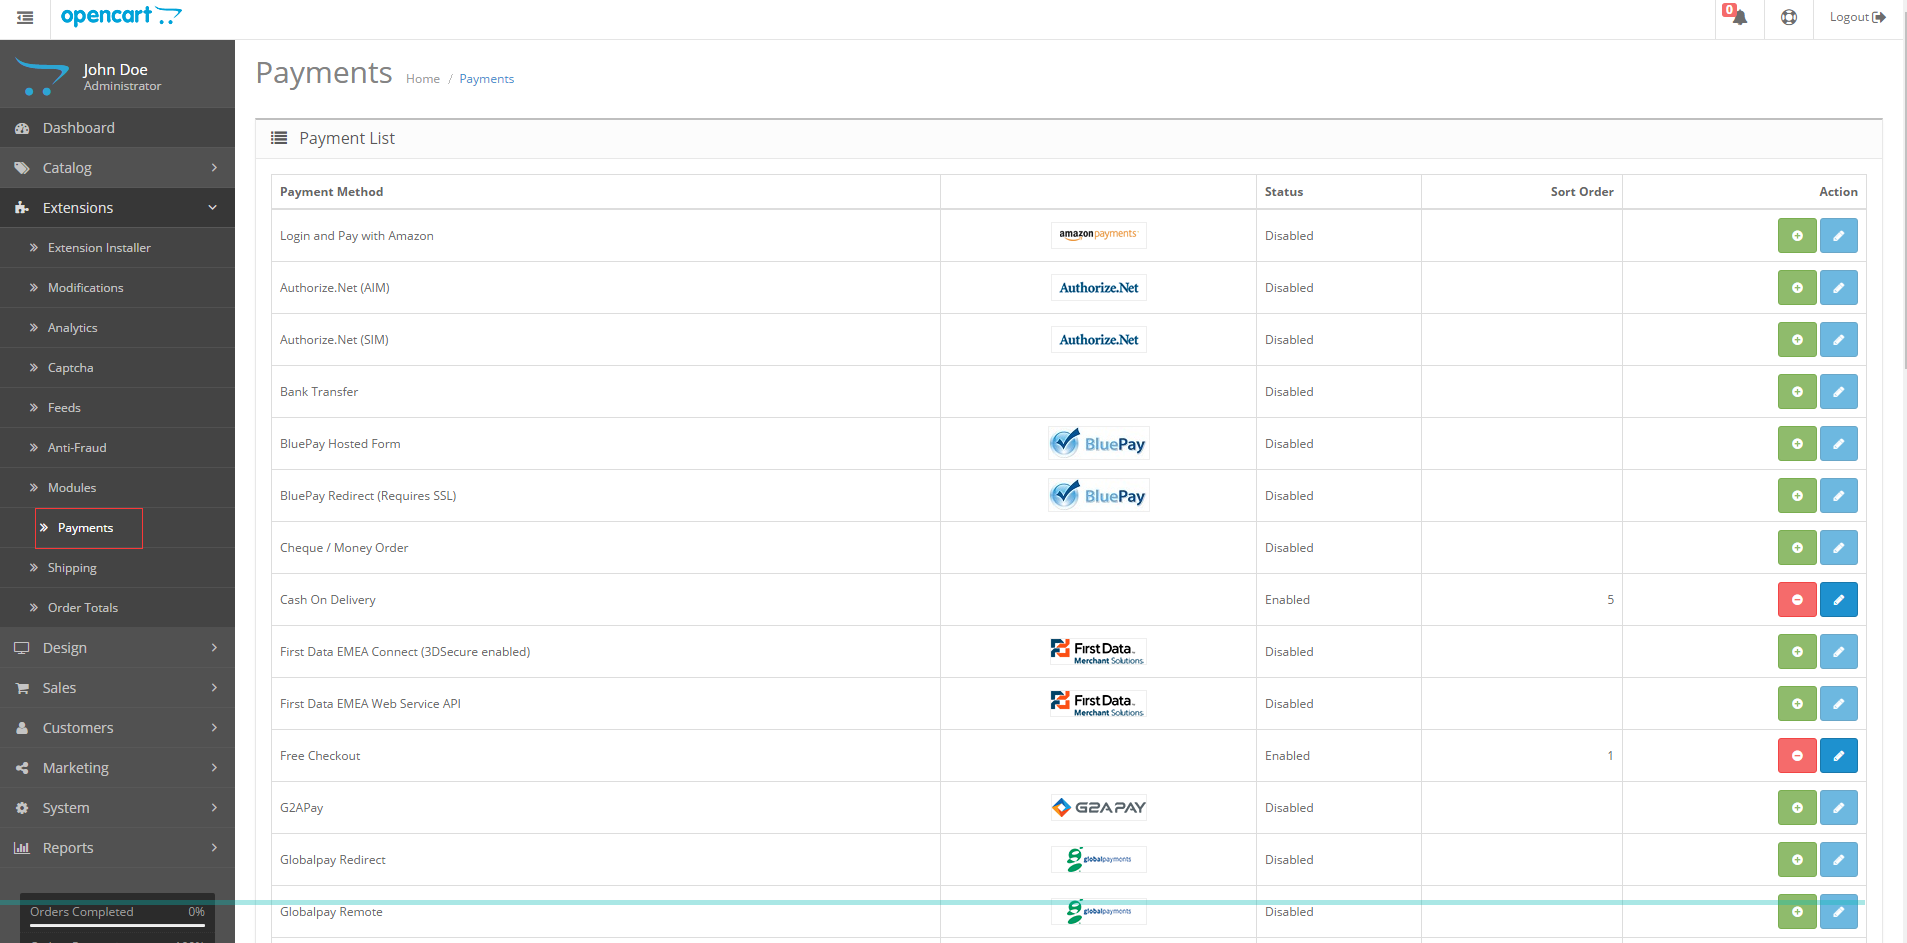This screenshot has height=943, width=1907.
Task: Uninstall the Free Checkout payment method
Action: tap(1796, 756)
